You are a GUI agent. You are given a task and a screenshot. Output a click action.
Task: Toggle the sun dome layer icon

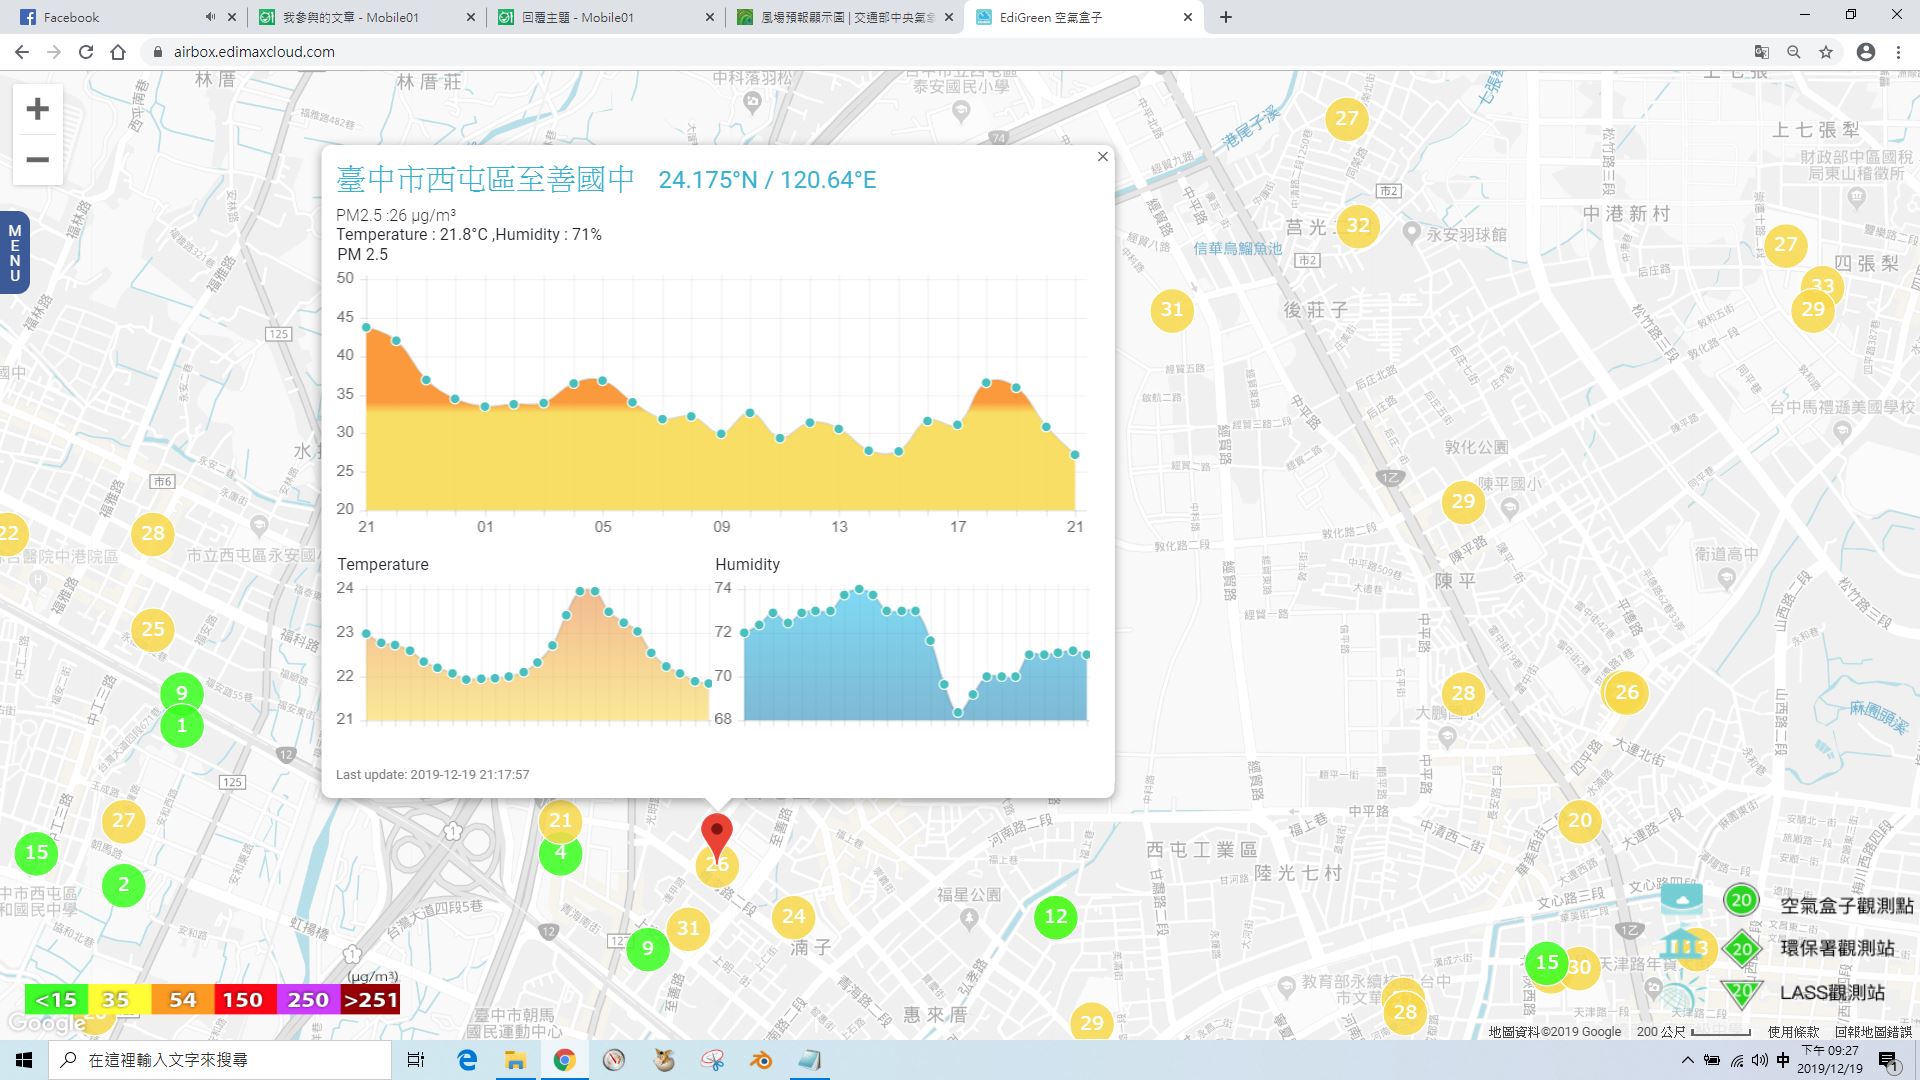pos(1680,995)
